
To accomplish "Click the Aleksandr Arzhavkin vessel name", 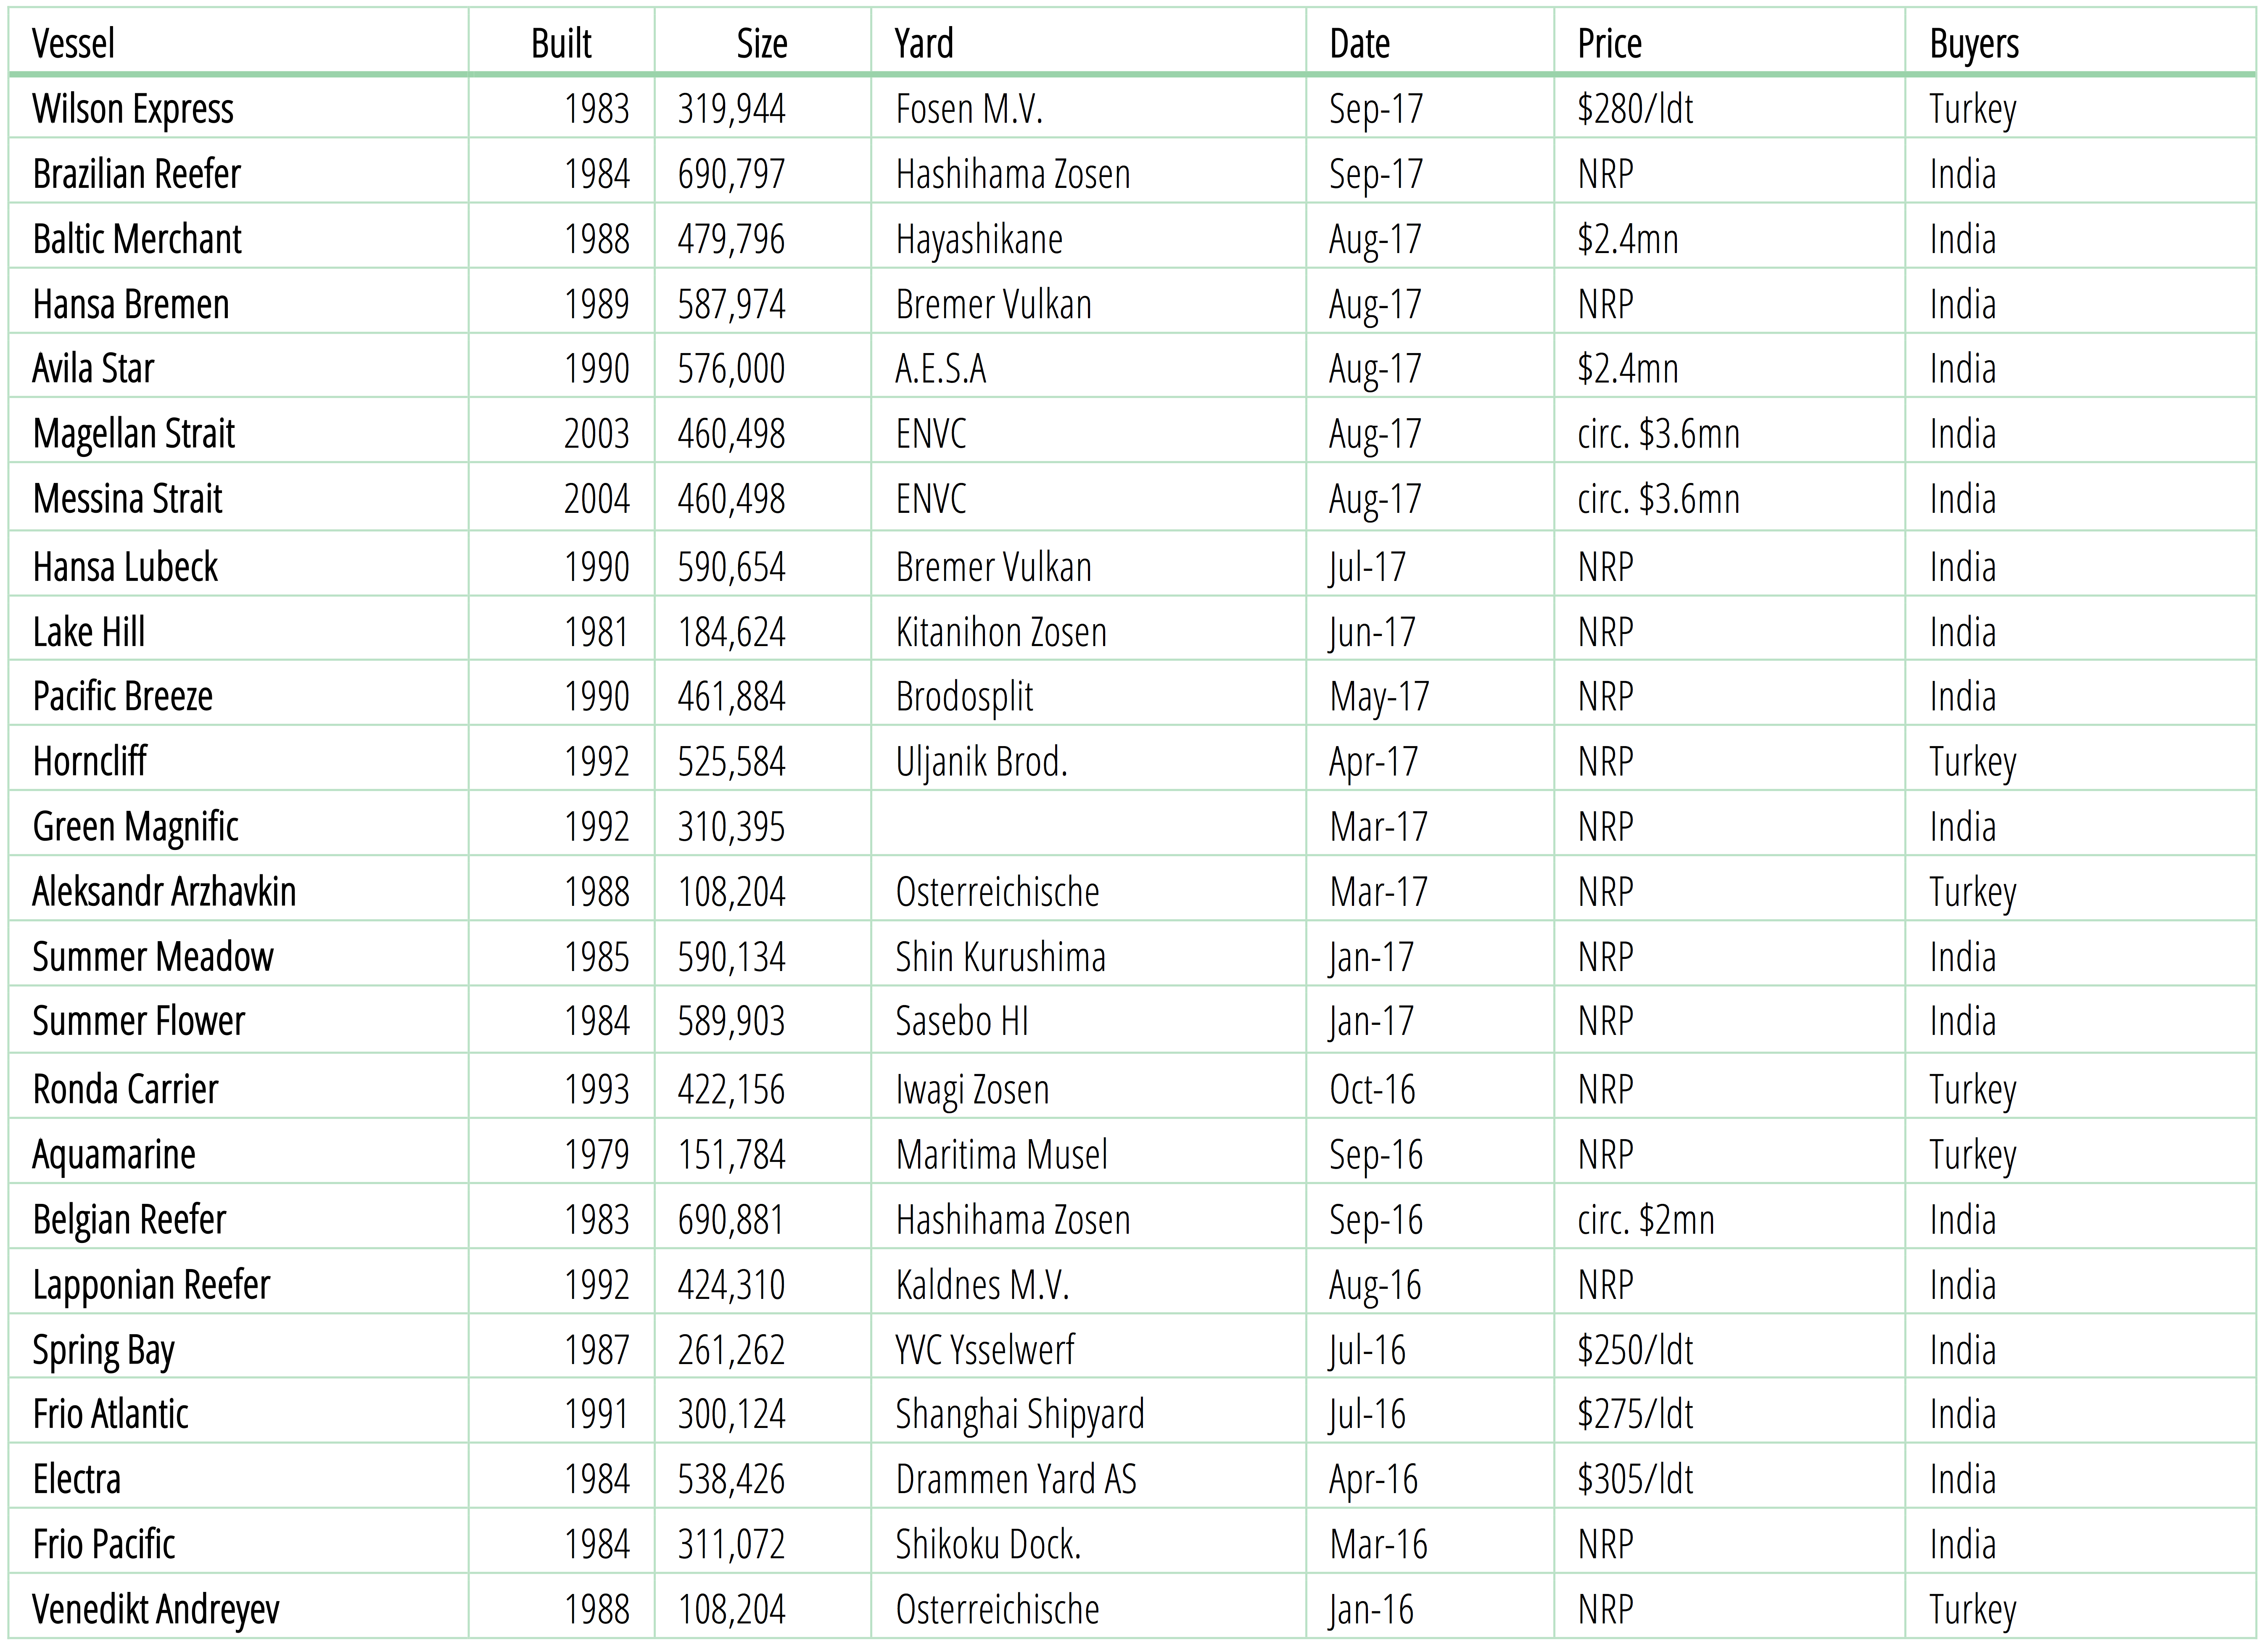I will pyautogui.click(x=164, y=892).
